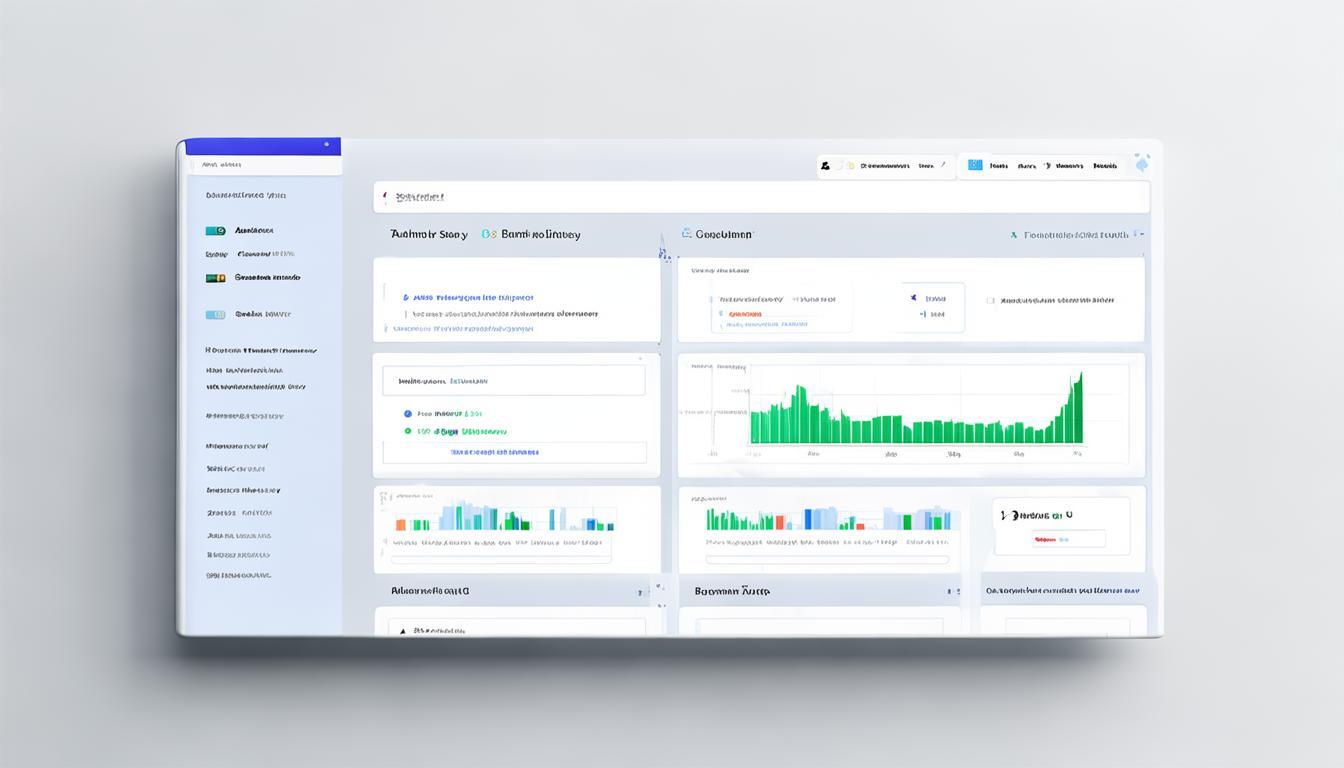The image size is (1344, 768).
Task: Click the teal icon beside first sidebar item
Action: [x=215, y=231]
